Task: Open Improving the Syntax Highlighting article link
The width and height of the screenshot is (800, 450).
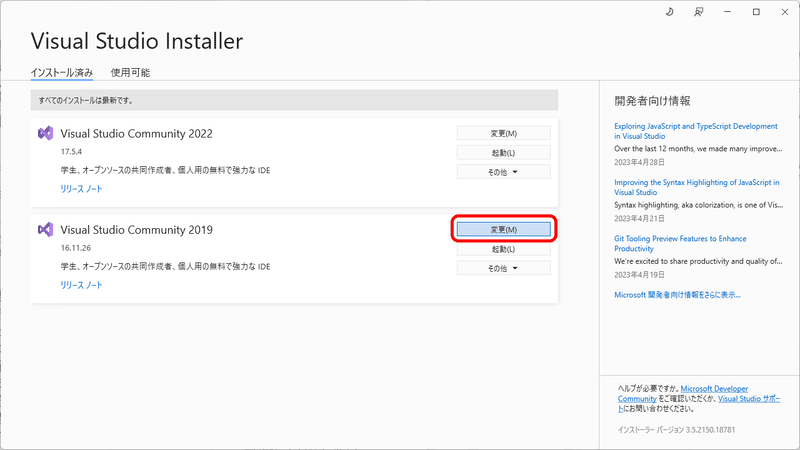Action: point(697,187)
